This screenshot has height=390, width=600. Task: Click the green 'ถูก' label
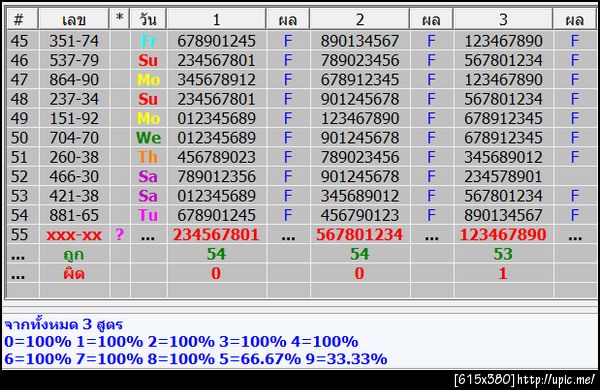pos(73,255)
